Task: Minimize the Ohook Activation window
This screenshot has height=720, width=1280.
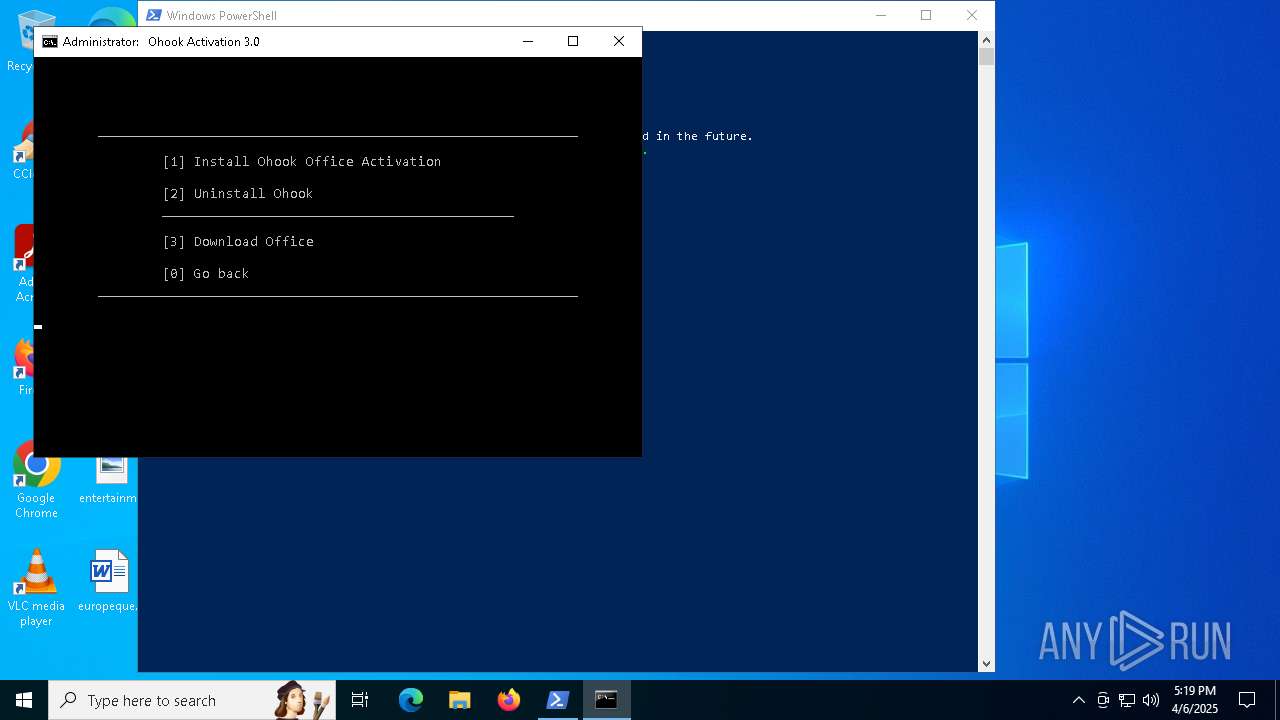Action: pos(528,41)
